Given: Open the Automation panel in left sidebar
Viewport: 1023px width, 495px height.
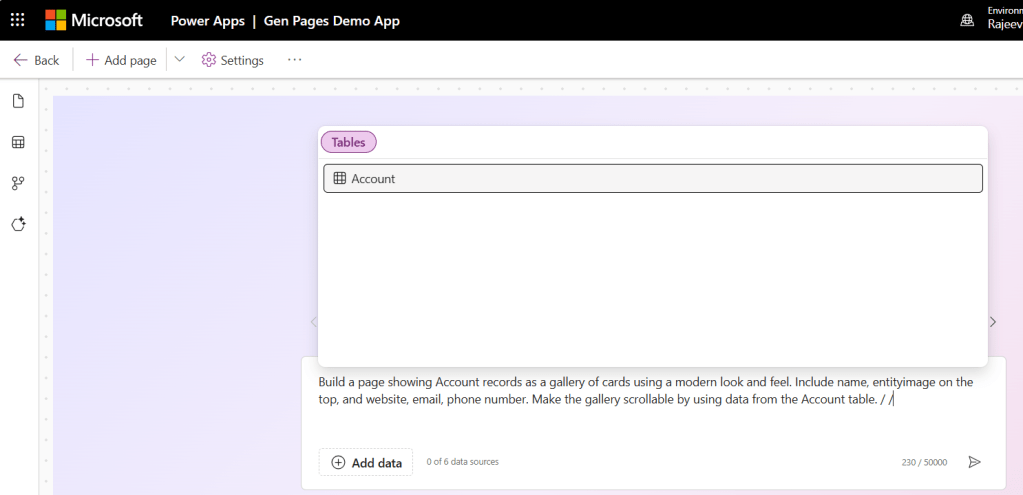Looking at the screenshot, I should pos(18,183).
